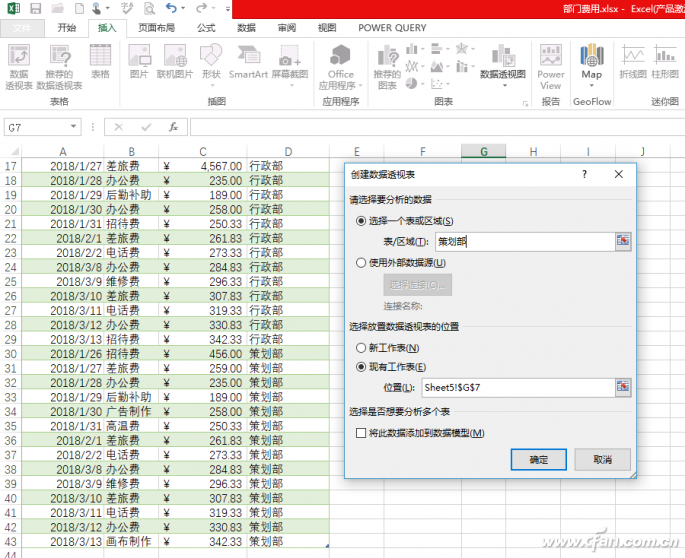The image size is (685, 558).
Task: Open the charts dialog launcher
Action: point(525,104)
